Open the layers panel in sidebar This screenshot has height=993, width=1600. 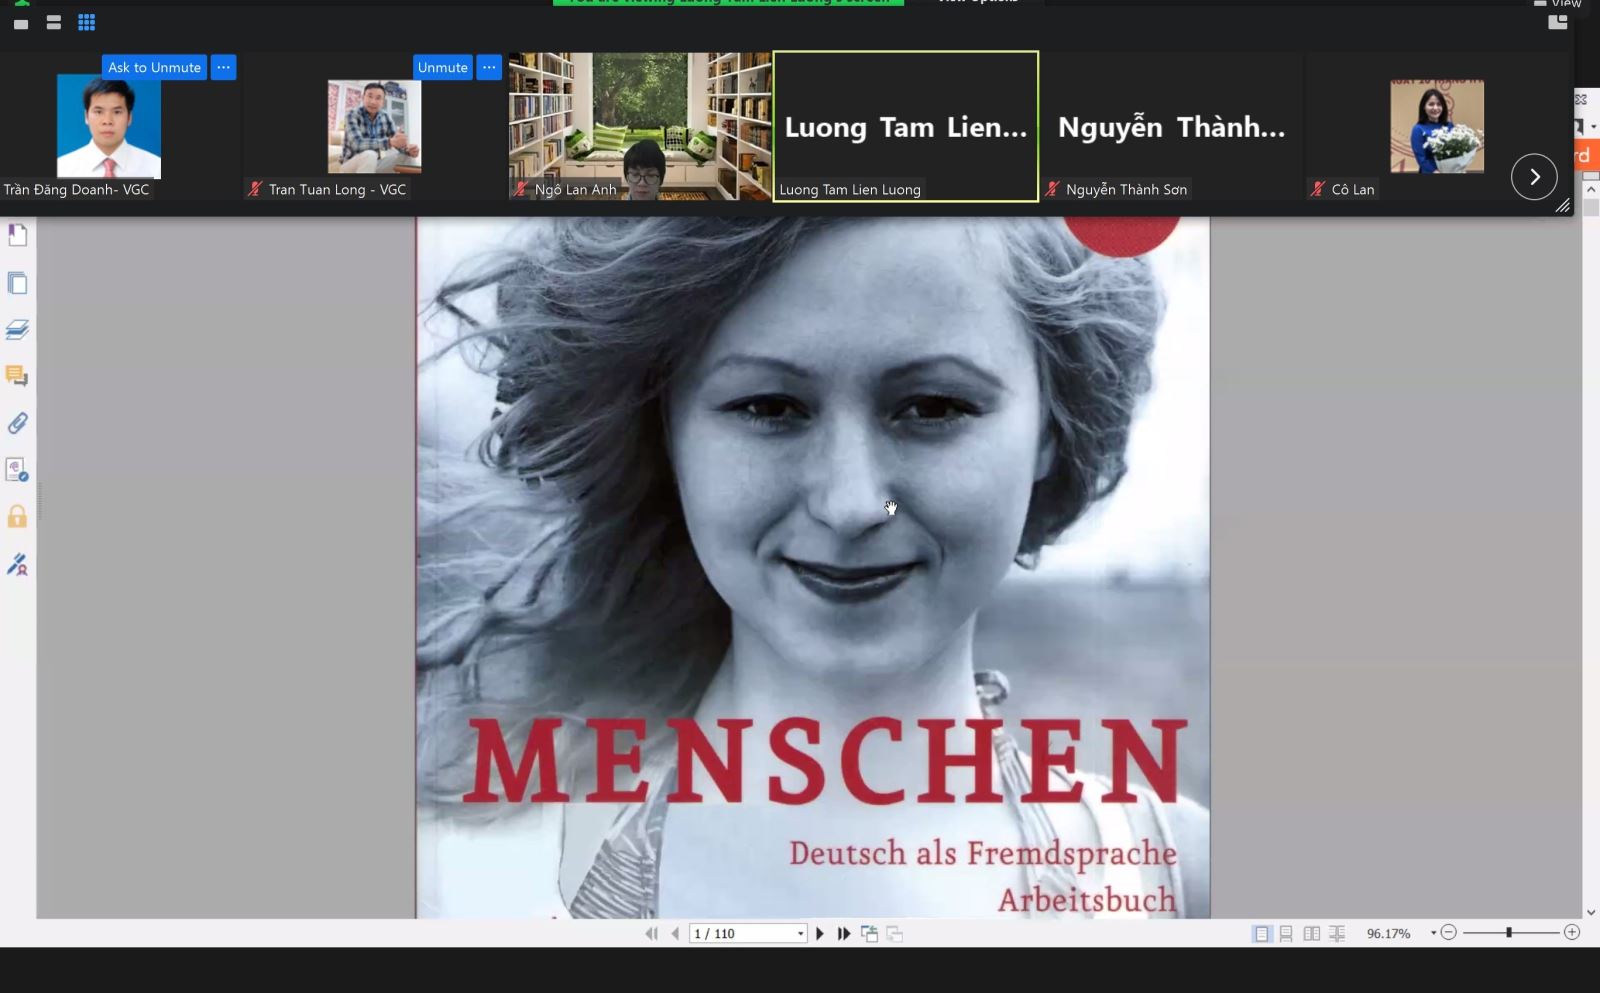[x=17, y=329]
